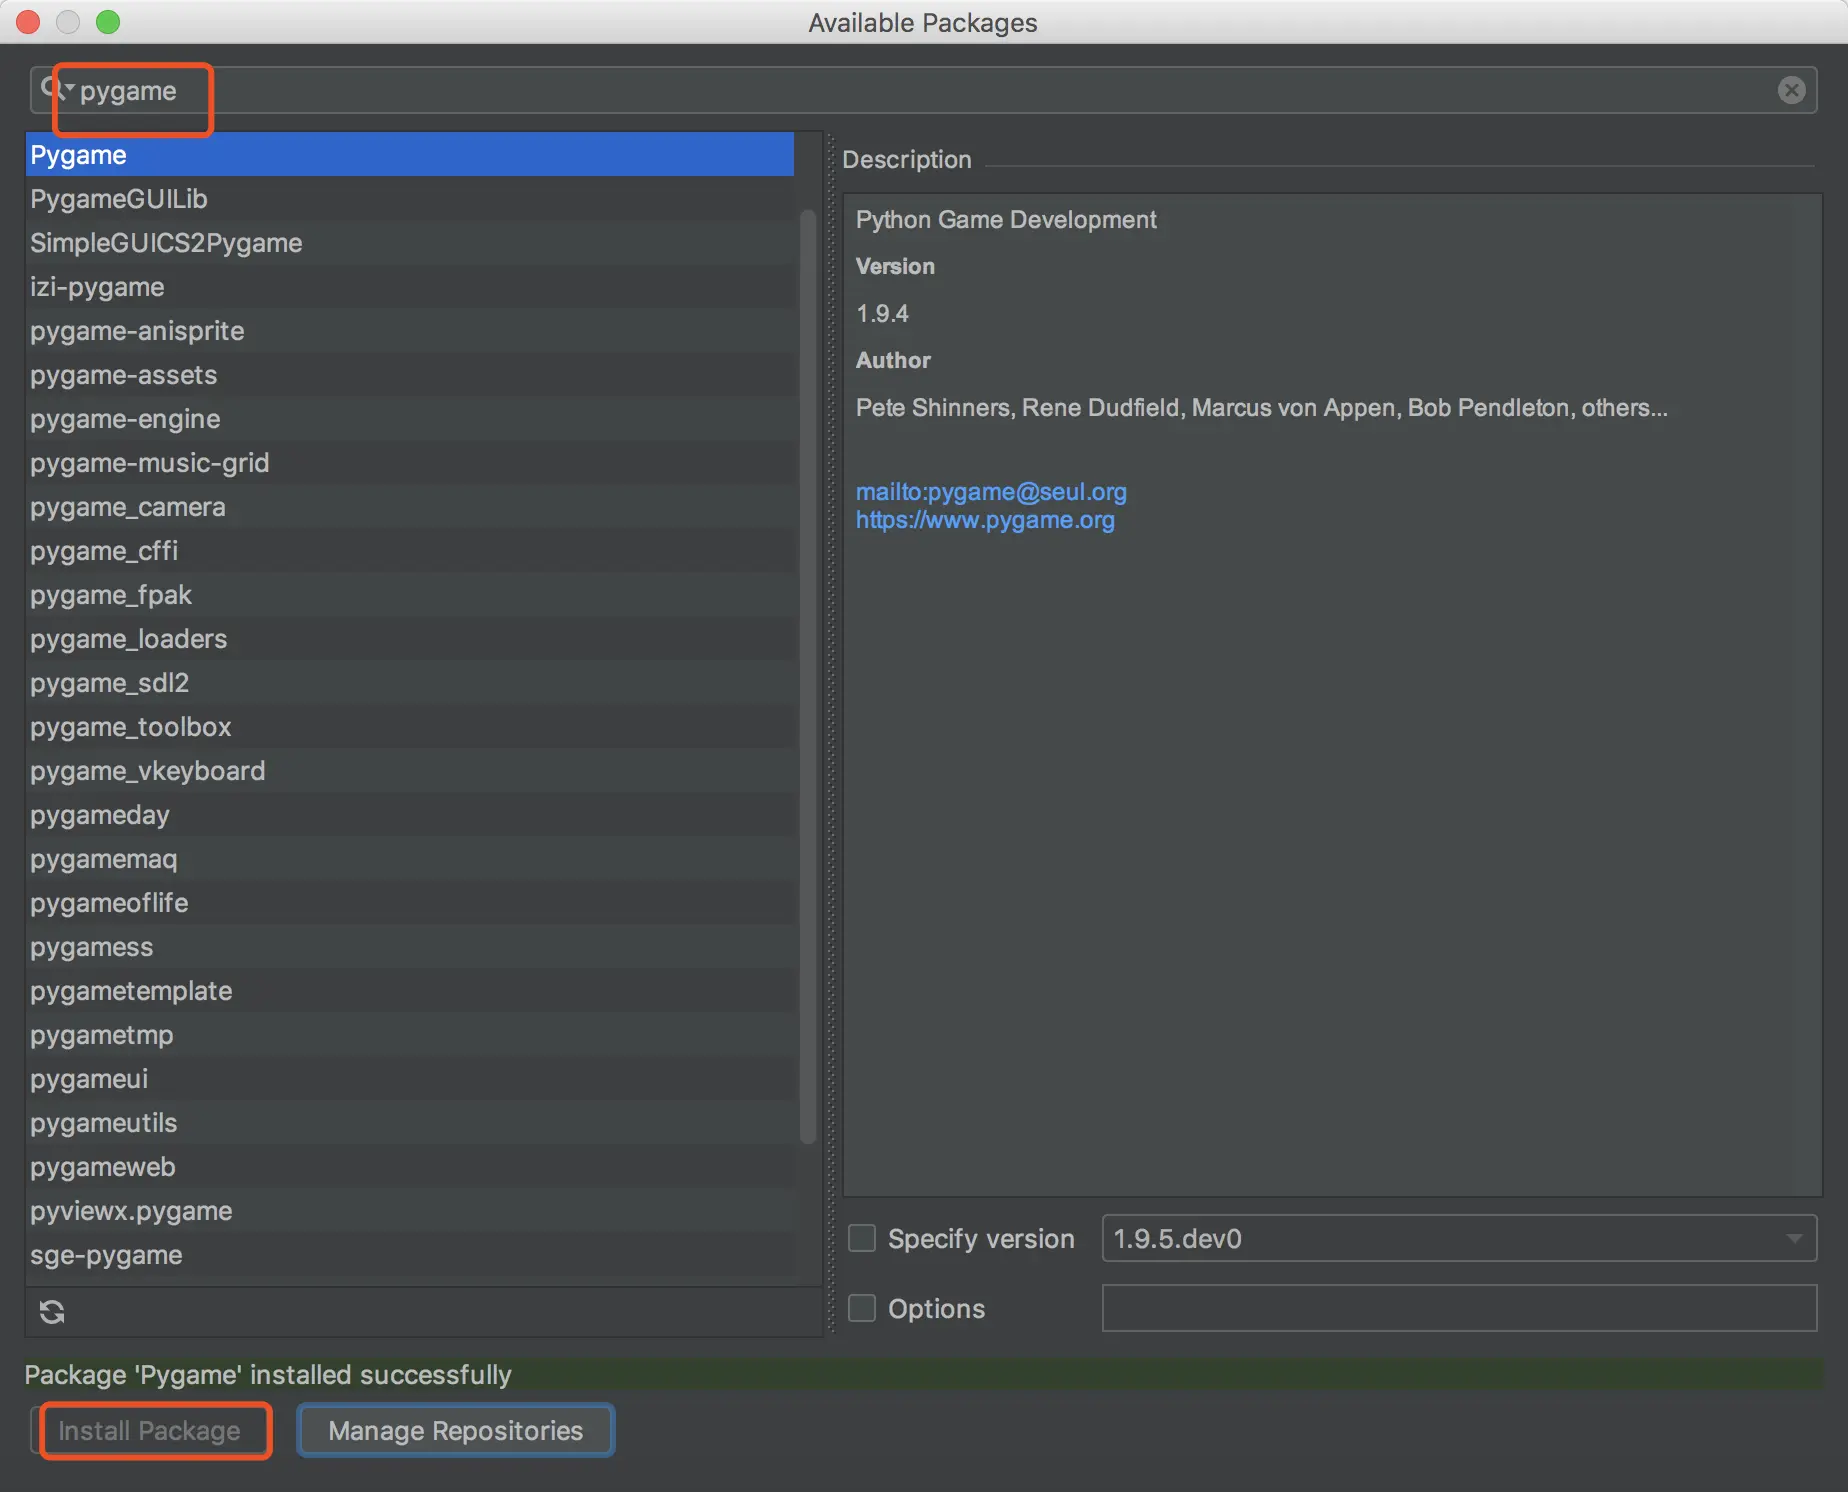The image size is (1848, 1492).
Task: Select pygameweb package
Action: pos(410,1167)
